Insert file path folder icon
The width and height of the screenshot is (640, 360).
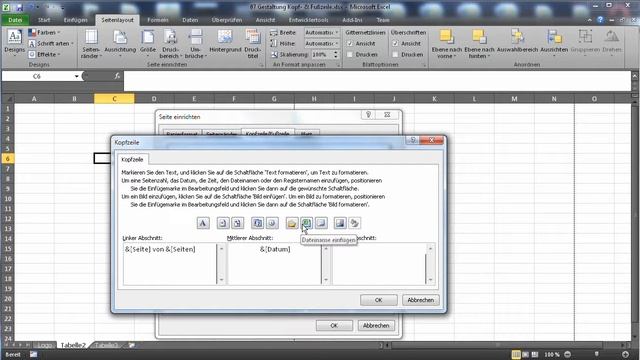tap(292, 223)
